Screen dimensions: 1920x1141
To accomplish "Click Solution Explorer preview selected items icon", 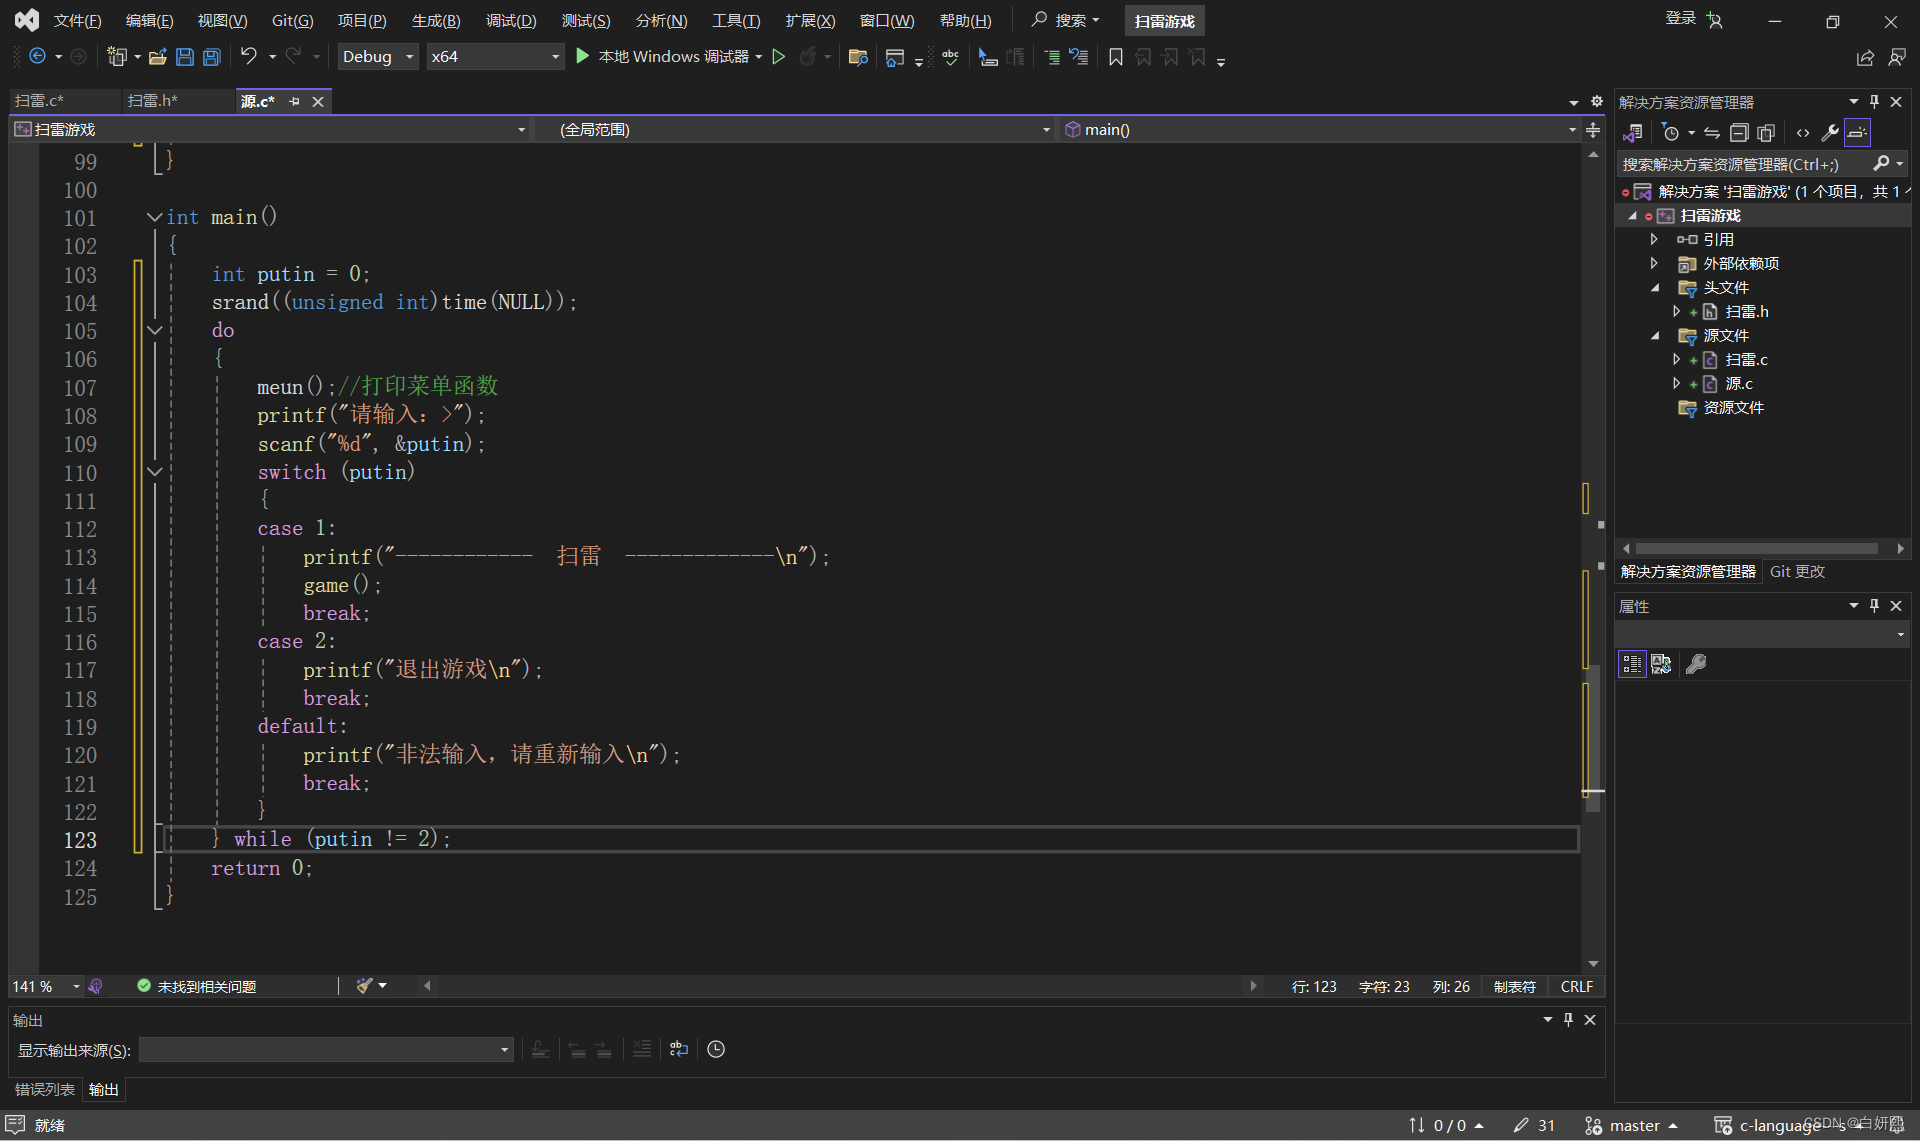I will coord(1857,133).
